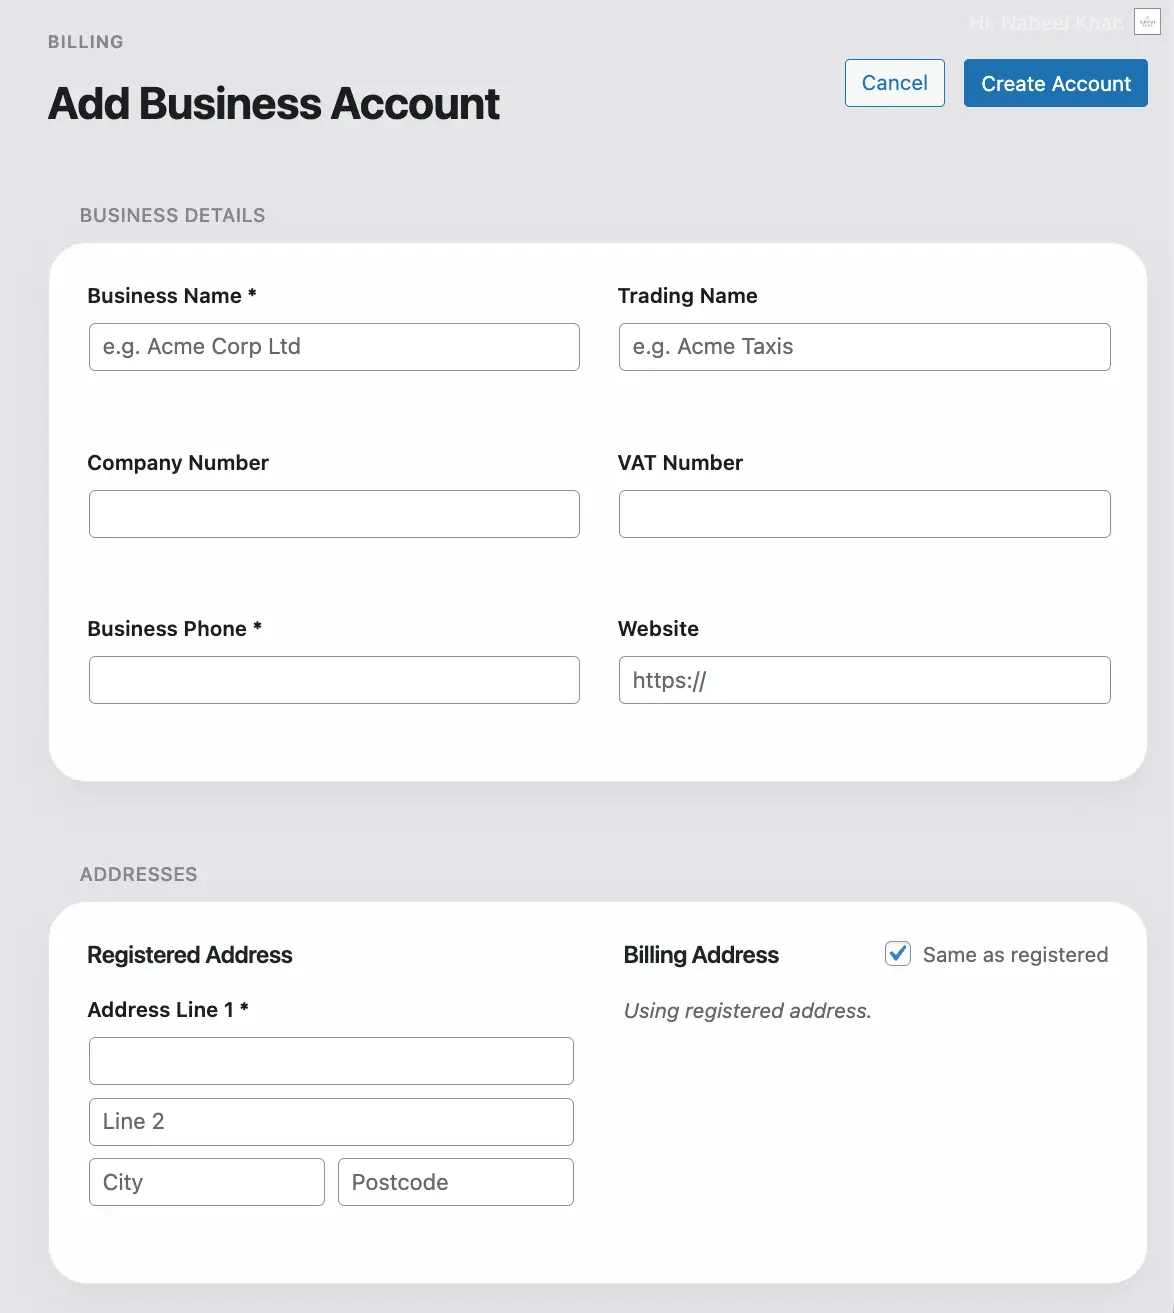1174x1313 pixels.
Task: Untick the "Same as registered" checkbox
Action: [898, 954]
